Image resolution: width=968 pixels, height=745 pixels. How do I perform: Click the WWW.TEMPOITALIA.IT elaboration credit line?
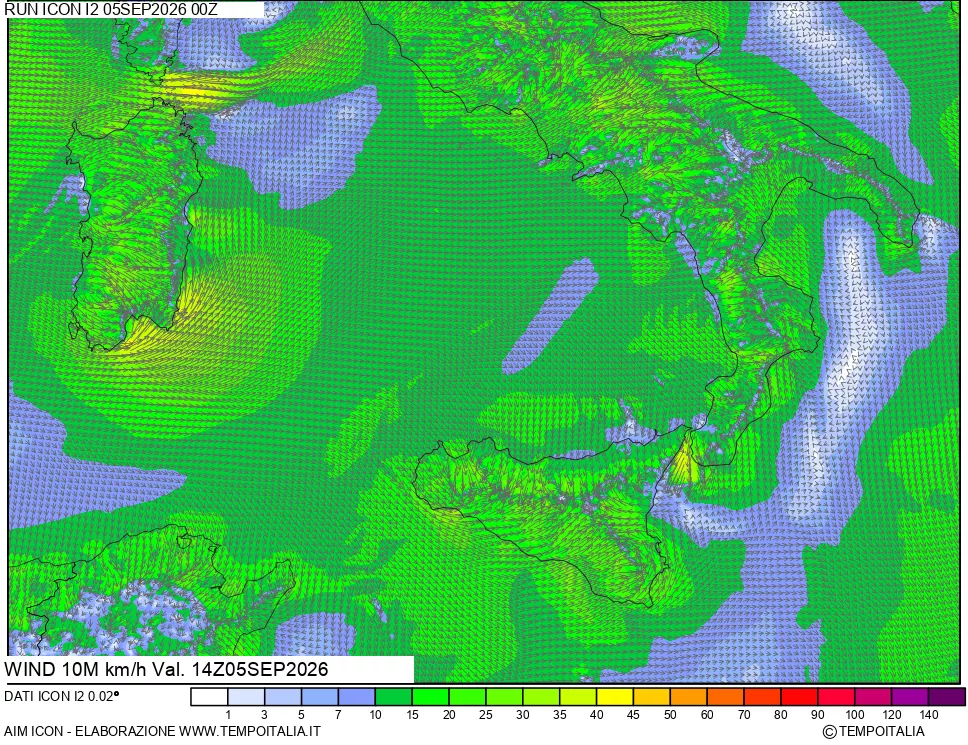(x=162, y=731)
